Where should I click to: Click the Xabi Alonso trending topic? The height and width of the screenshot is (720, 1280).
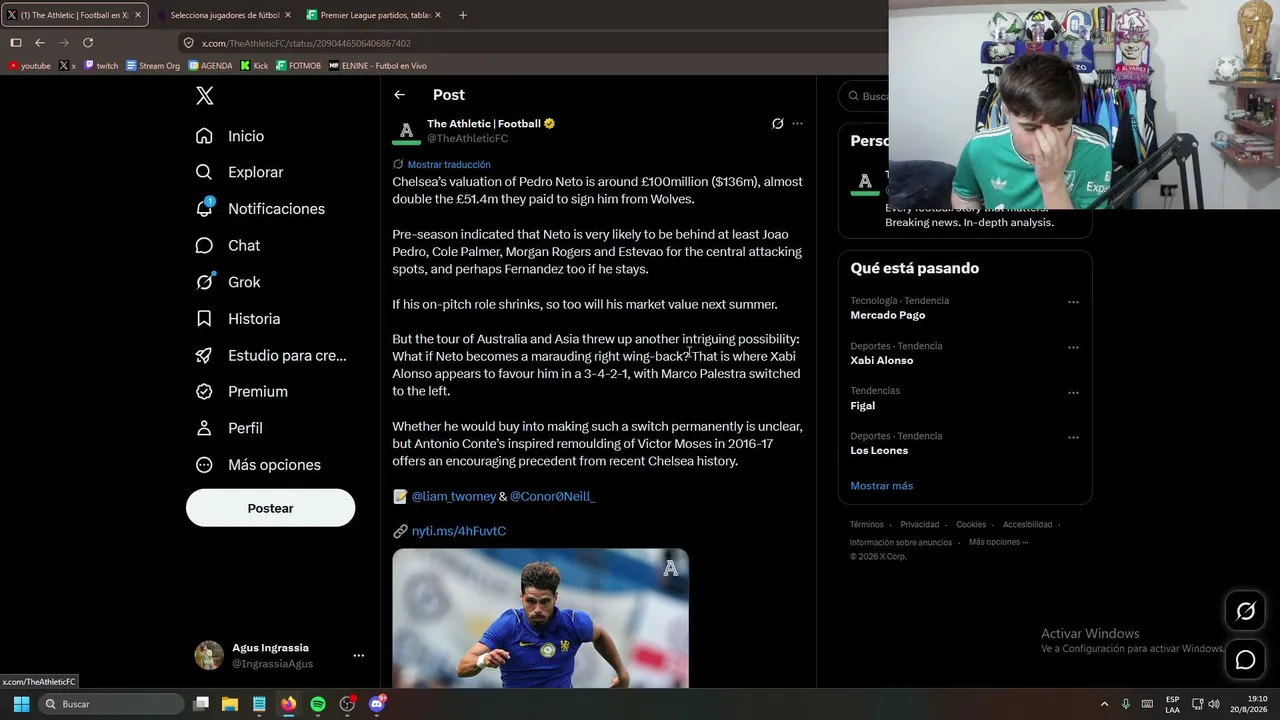click(x=882, y=360)
